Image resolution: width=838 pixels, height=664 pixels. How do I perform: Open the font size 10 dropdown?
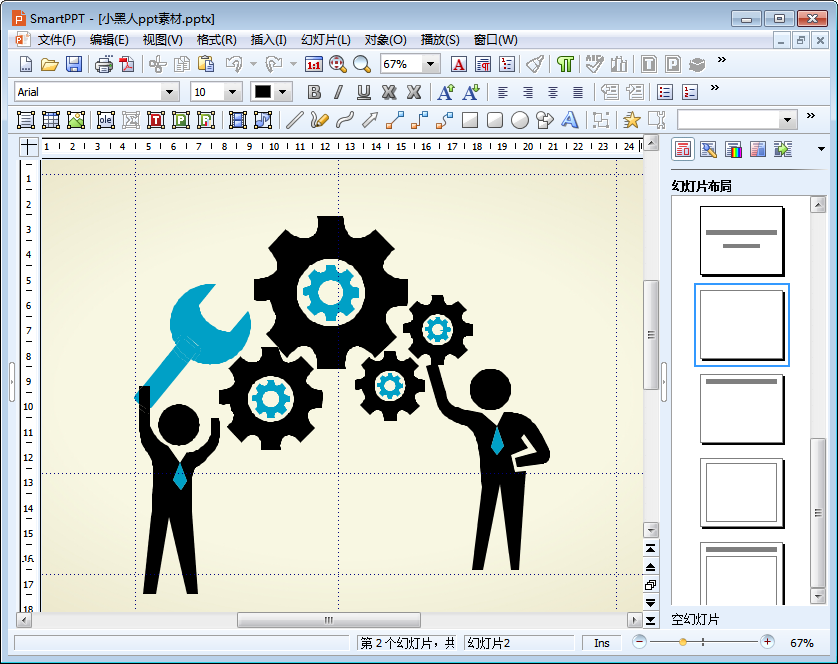tap(232, 92)
